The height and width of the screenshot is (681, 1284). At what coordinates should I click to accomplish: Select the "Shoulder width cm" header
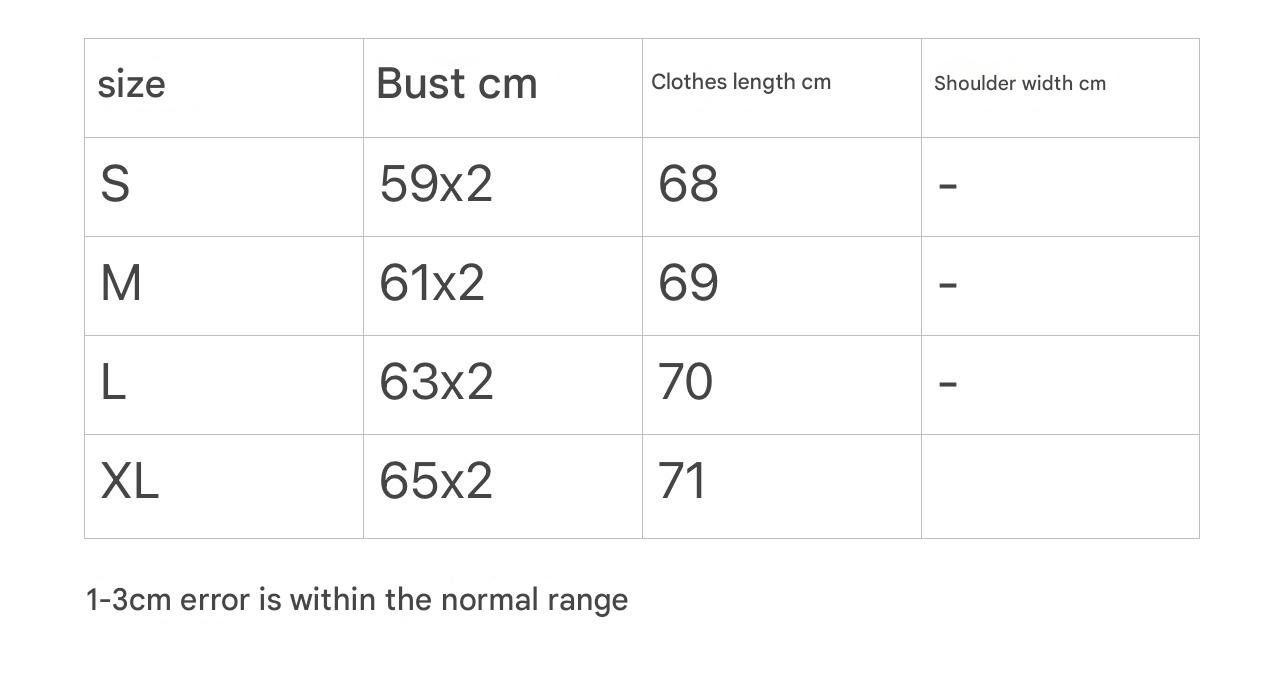pyautogui.click(x=1020, y=84)
